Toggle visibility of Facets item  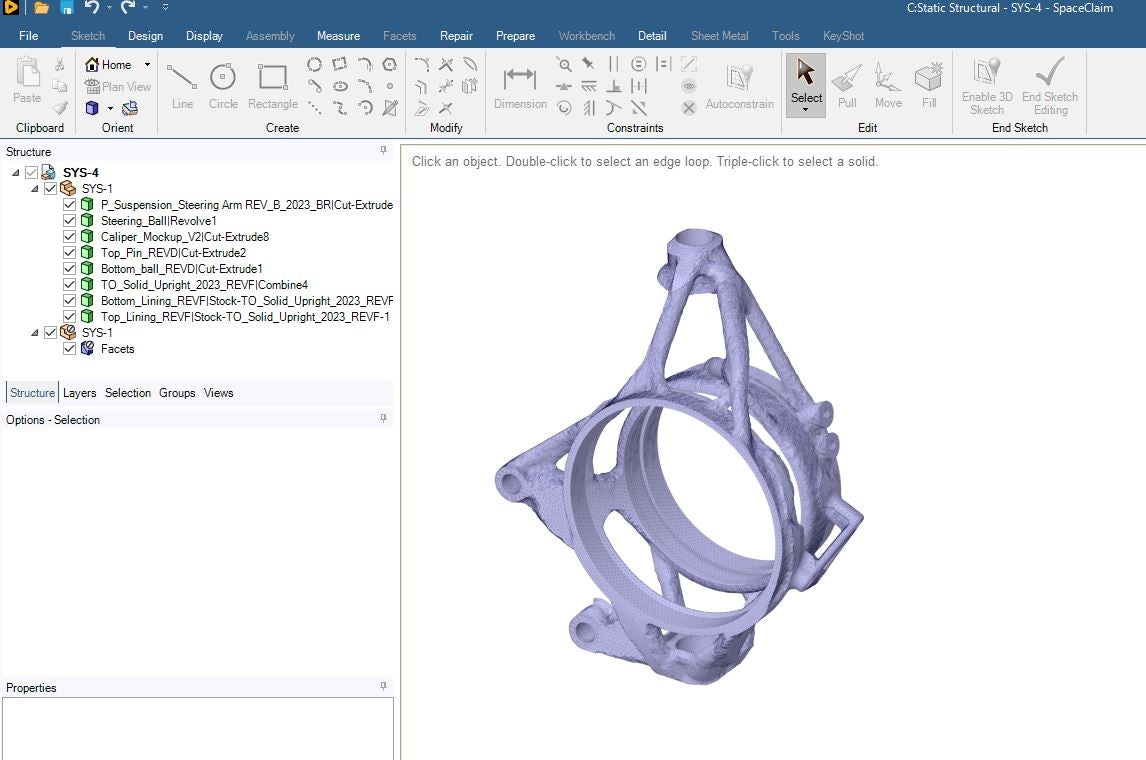(x=69, y=349)
